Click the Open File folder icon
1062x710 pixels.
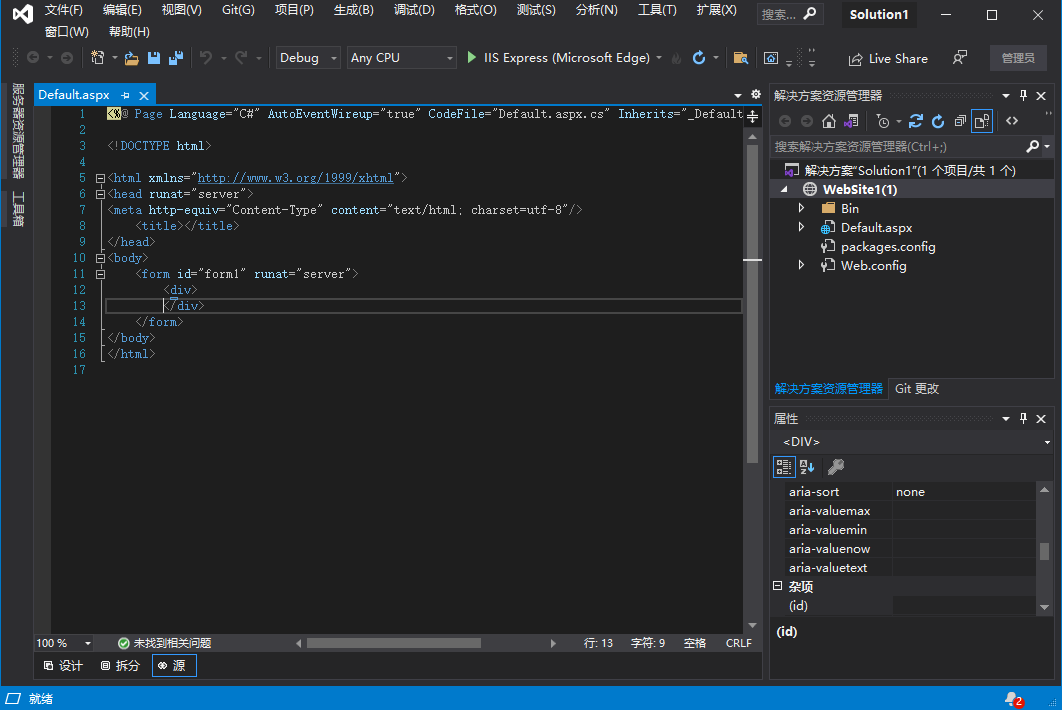pos(131,58)
